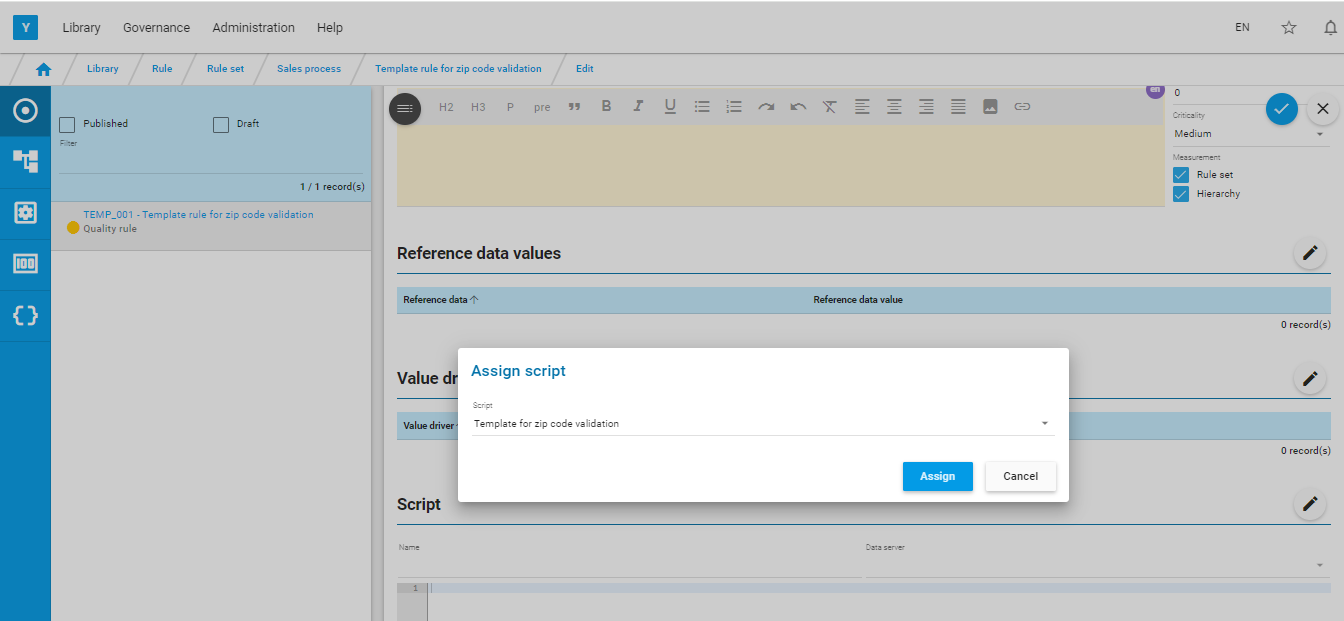Open the editor hamburger menu button
Viewport: 1344px width, 621px height.
(404, 107)
